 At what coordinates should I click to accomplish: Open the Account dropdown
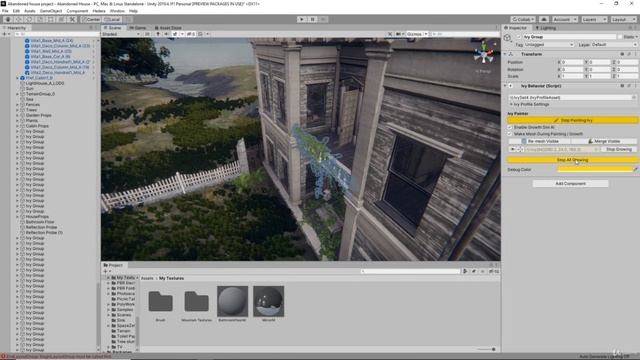pos(564,19)
